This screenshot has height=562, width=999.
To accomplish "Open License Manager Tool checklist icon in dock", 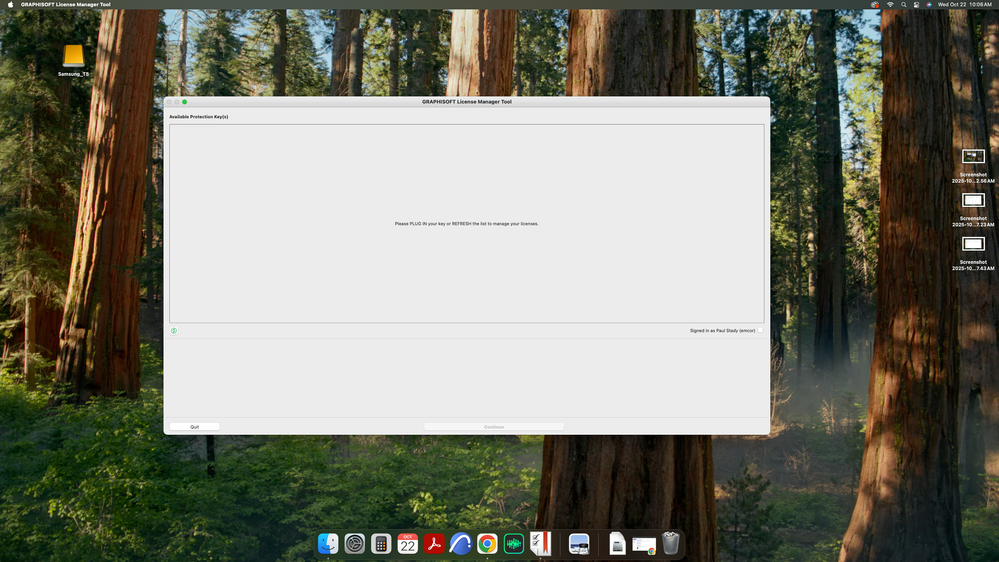I will click(x=540, y=544).
